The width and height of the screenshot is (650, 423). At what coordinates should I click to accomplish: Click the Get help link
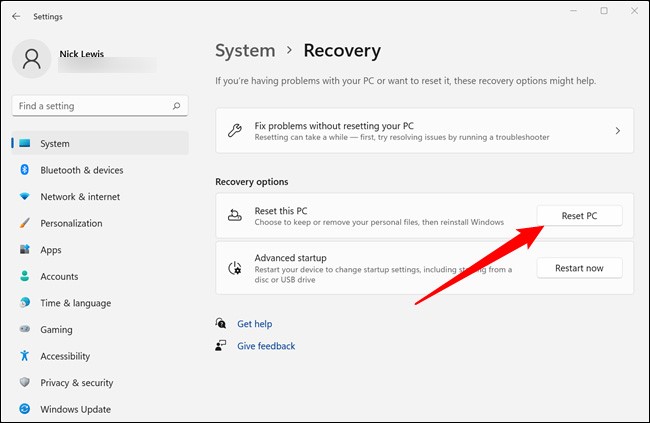(x=254, y=324)
